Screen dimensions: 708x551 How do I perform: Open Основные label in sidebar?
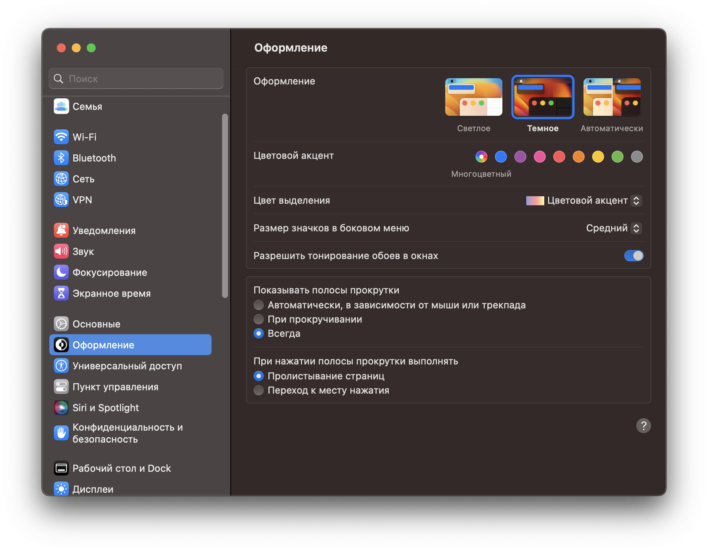click(x=96, y=324)
